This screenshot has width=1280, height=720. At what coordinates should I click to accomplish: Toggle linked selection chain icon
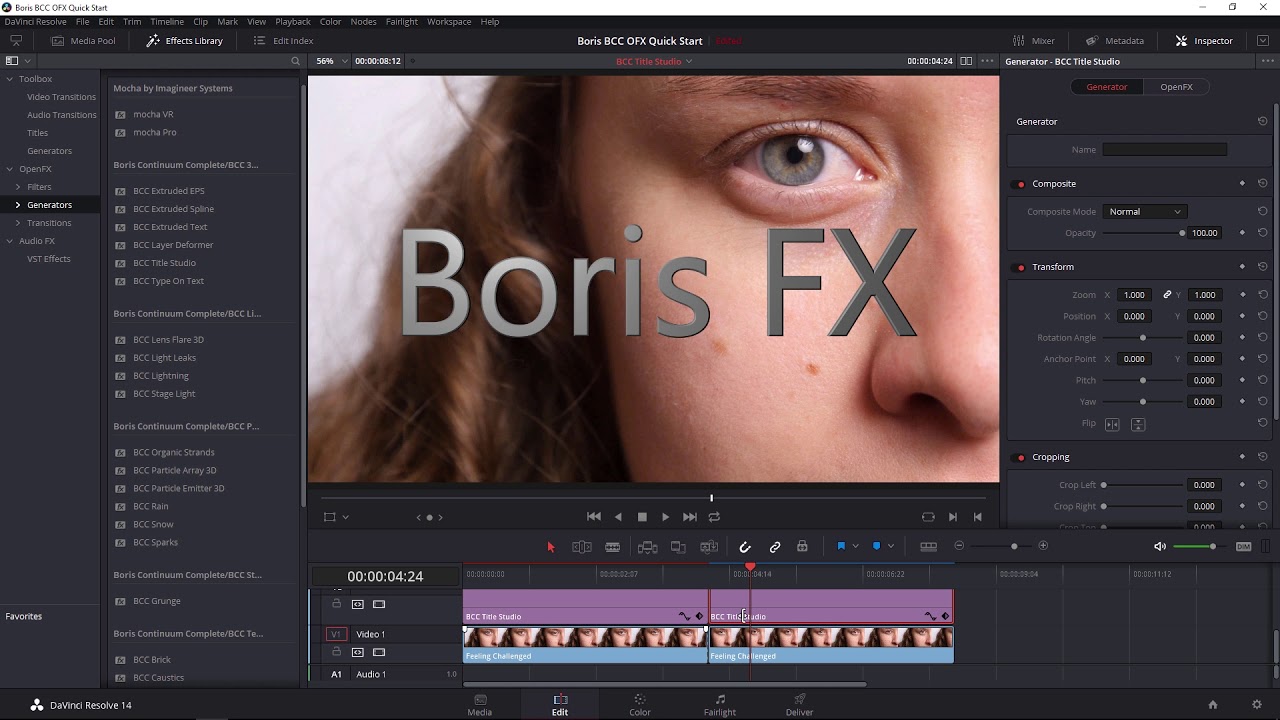pyautogui.click(x=775, y=546)
